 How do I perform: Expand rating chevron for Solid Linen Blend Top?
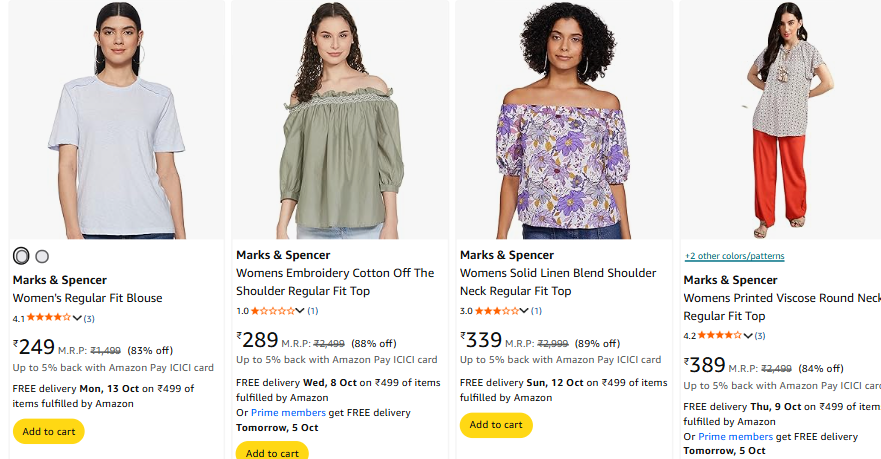(526, 311)
